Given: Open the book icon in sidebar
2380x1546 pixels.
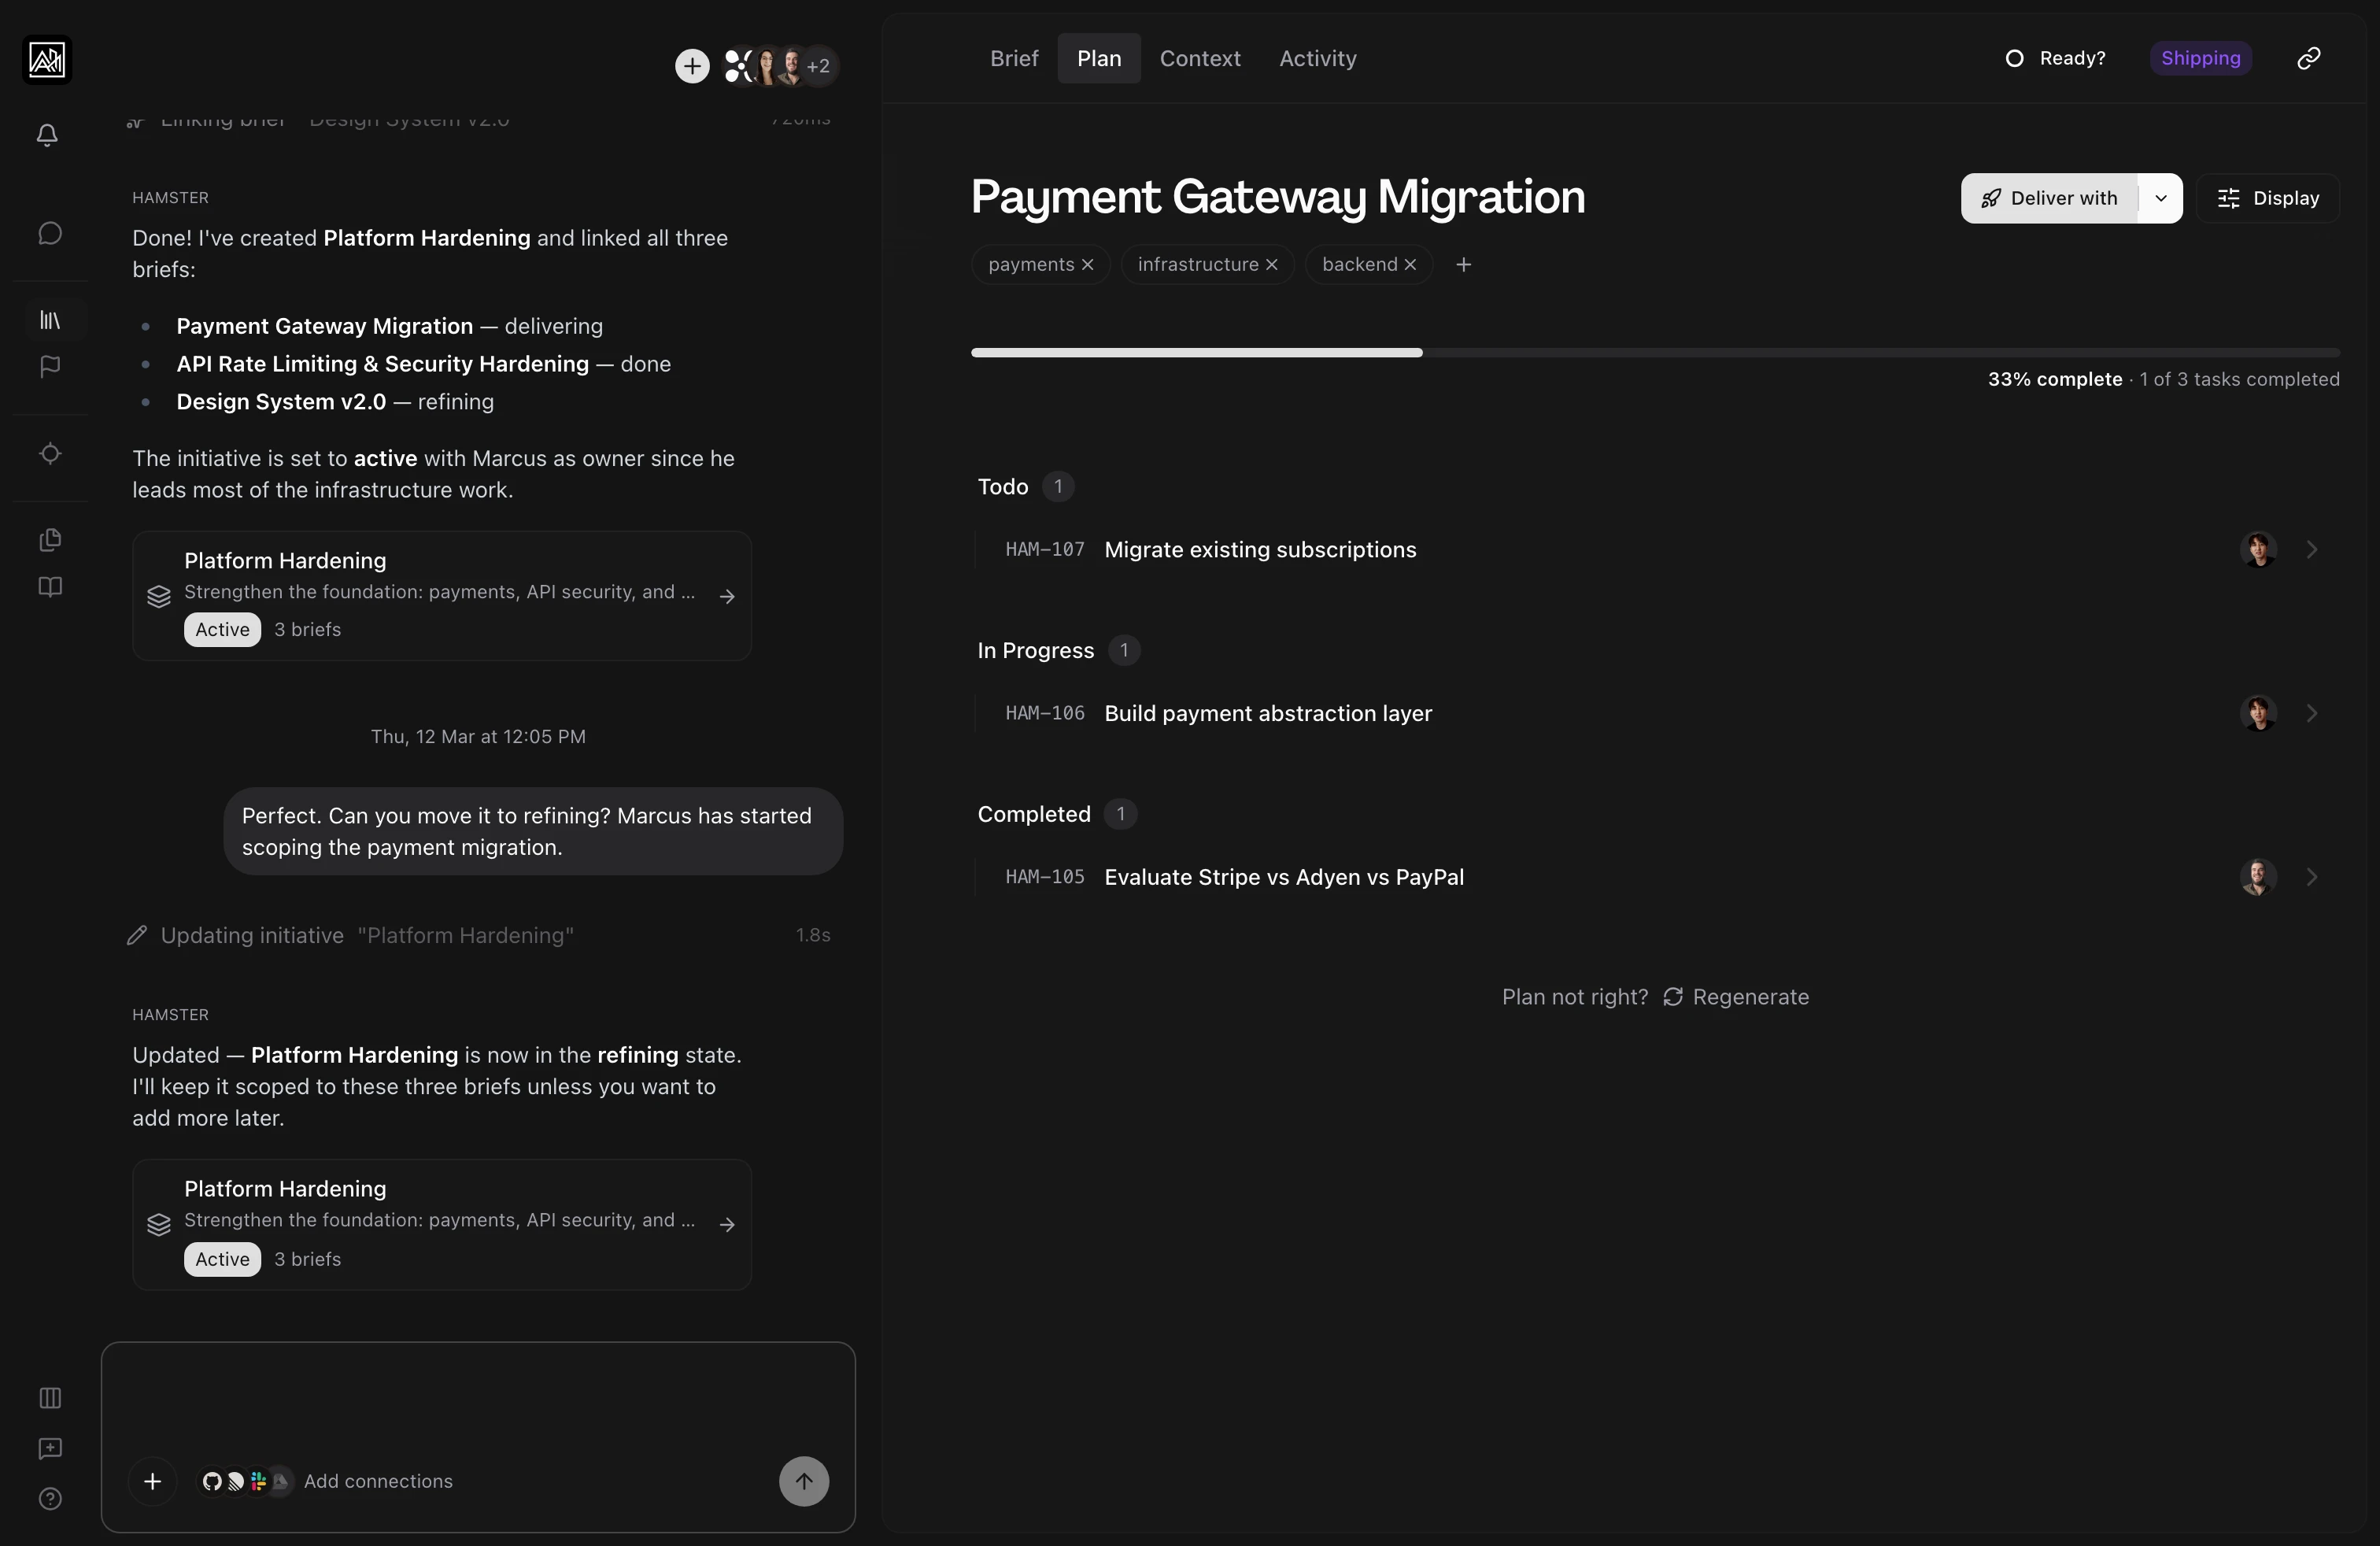Looking at the screenshot, I should (x=50, y=587).
